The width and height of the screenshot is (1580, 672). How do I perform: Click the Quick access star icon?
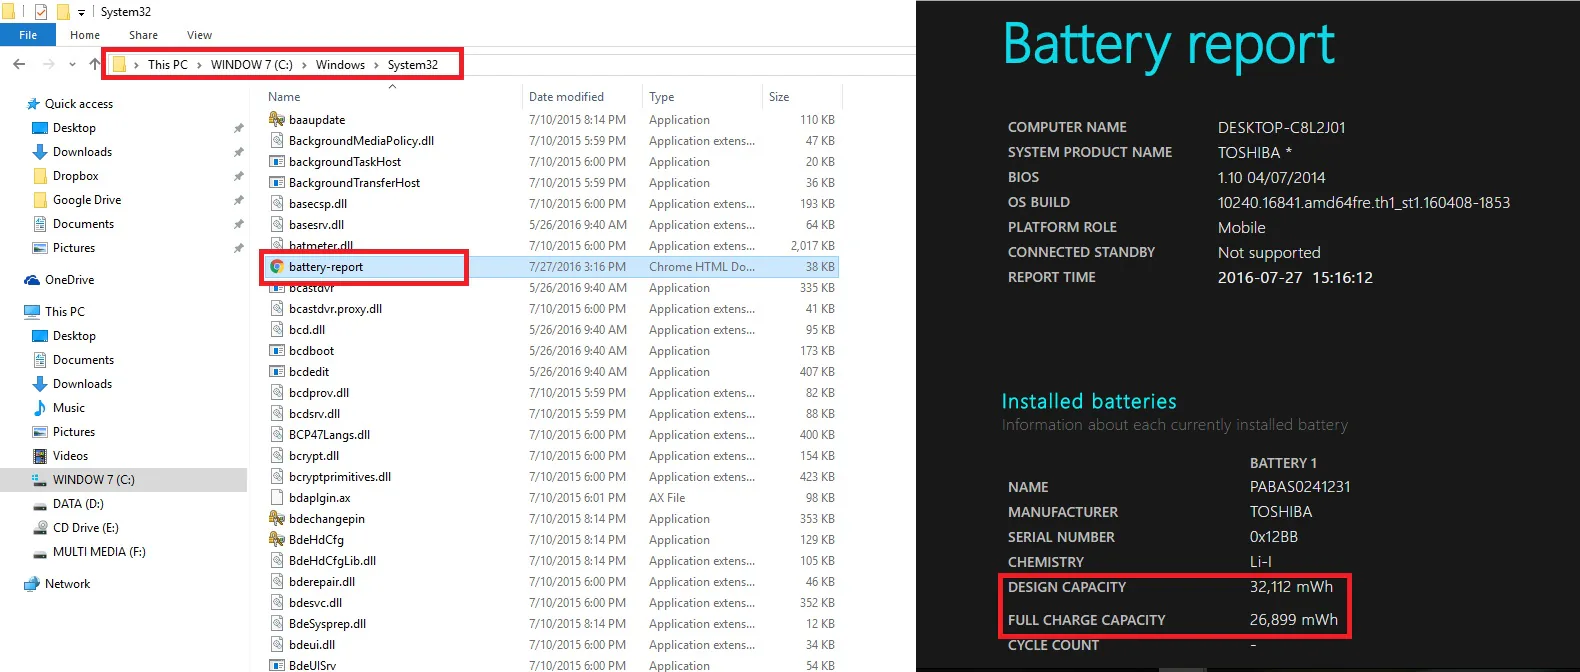(33, 104)
